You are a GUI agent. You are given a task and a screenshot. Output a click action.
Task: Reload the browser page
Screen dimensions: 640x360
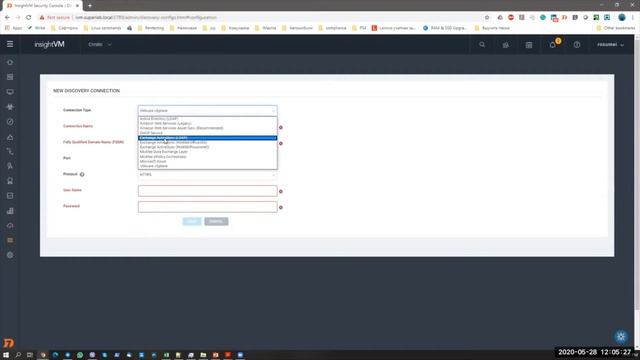click(x=29, y=18)
